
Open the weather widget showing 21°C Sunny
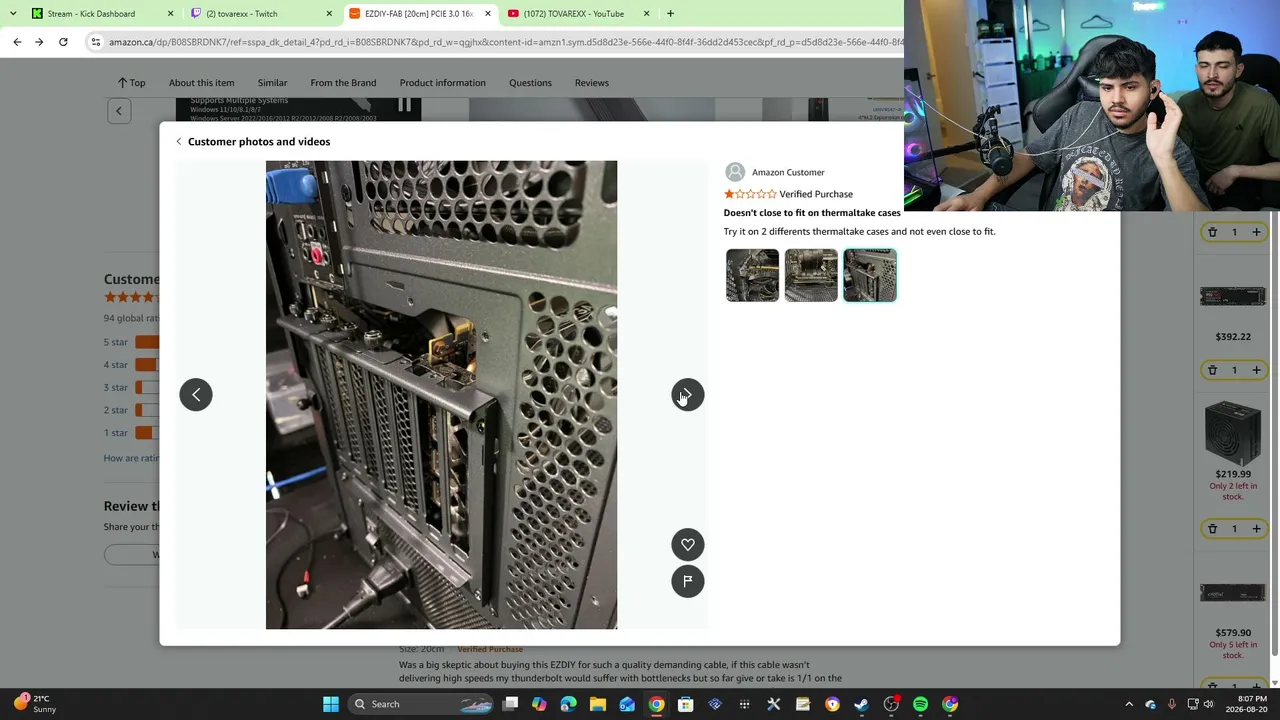click(35, 704)
